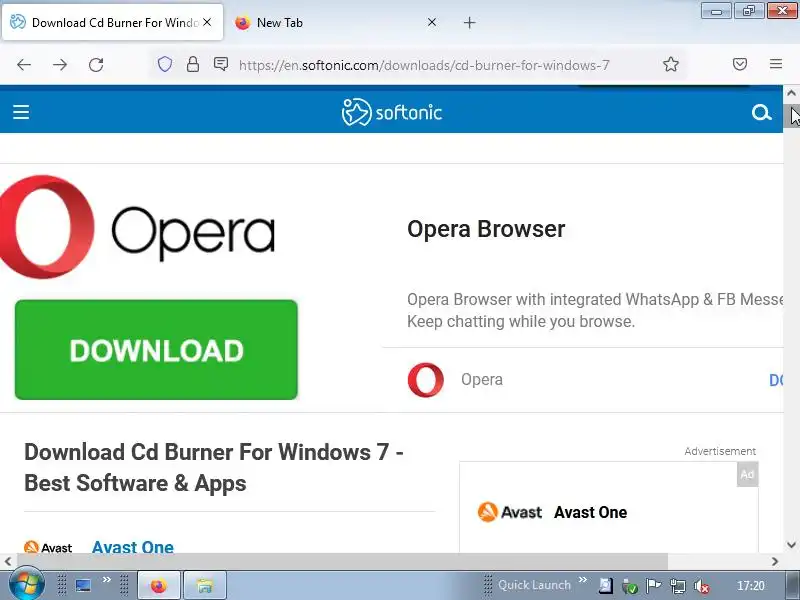Click the address bar URL field
The height and width of the screenshot is (600, 800).
[x=423, y=65]
